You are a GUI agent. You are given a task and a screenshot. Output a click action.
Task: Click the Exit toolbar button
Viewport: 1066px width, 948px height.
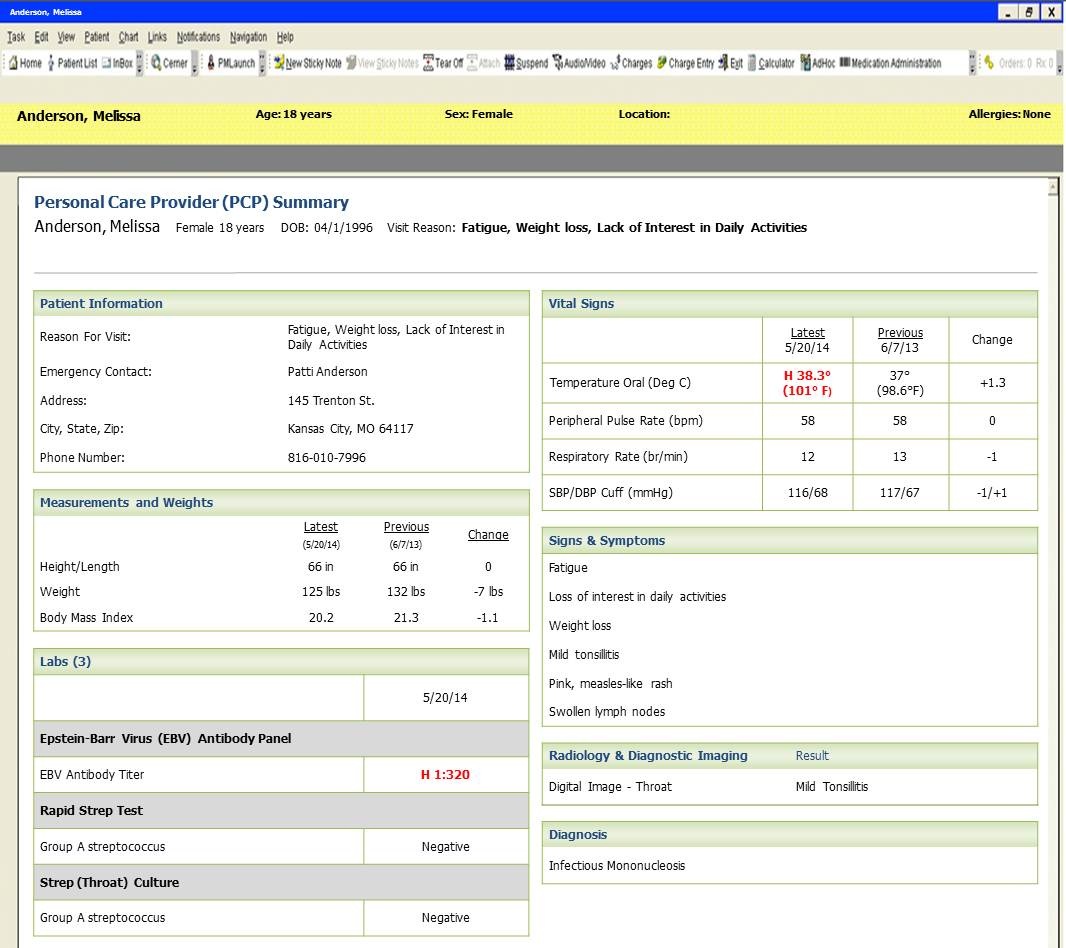(x=730, y=63)
